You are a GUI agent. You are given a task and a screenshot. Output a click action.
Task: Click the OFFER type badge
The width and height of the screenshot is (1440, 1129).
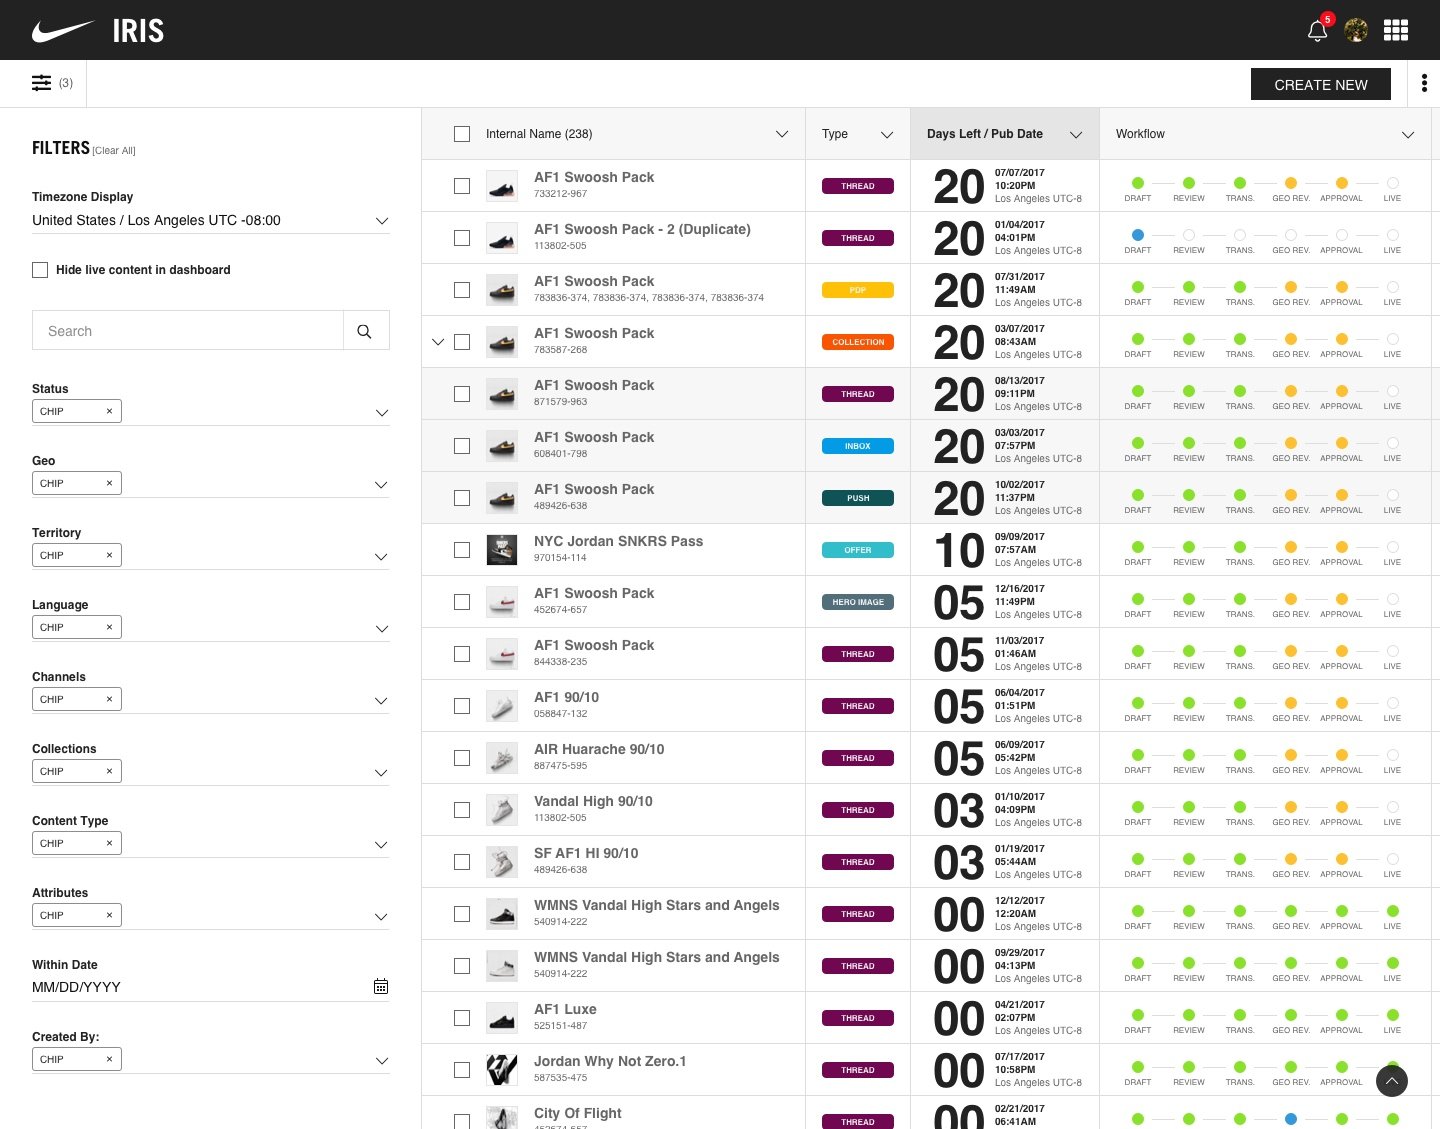858,550
